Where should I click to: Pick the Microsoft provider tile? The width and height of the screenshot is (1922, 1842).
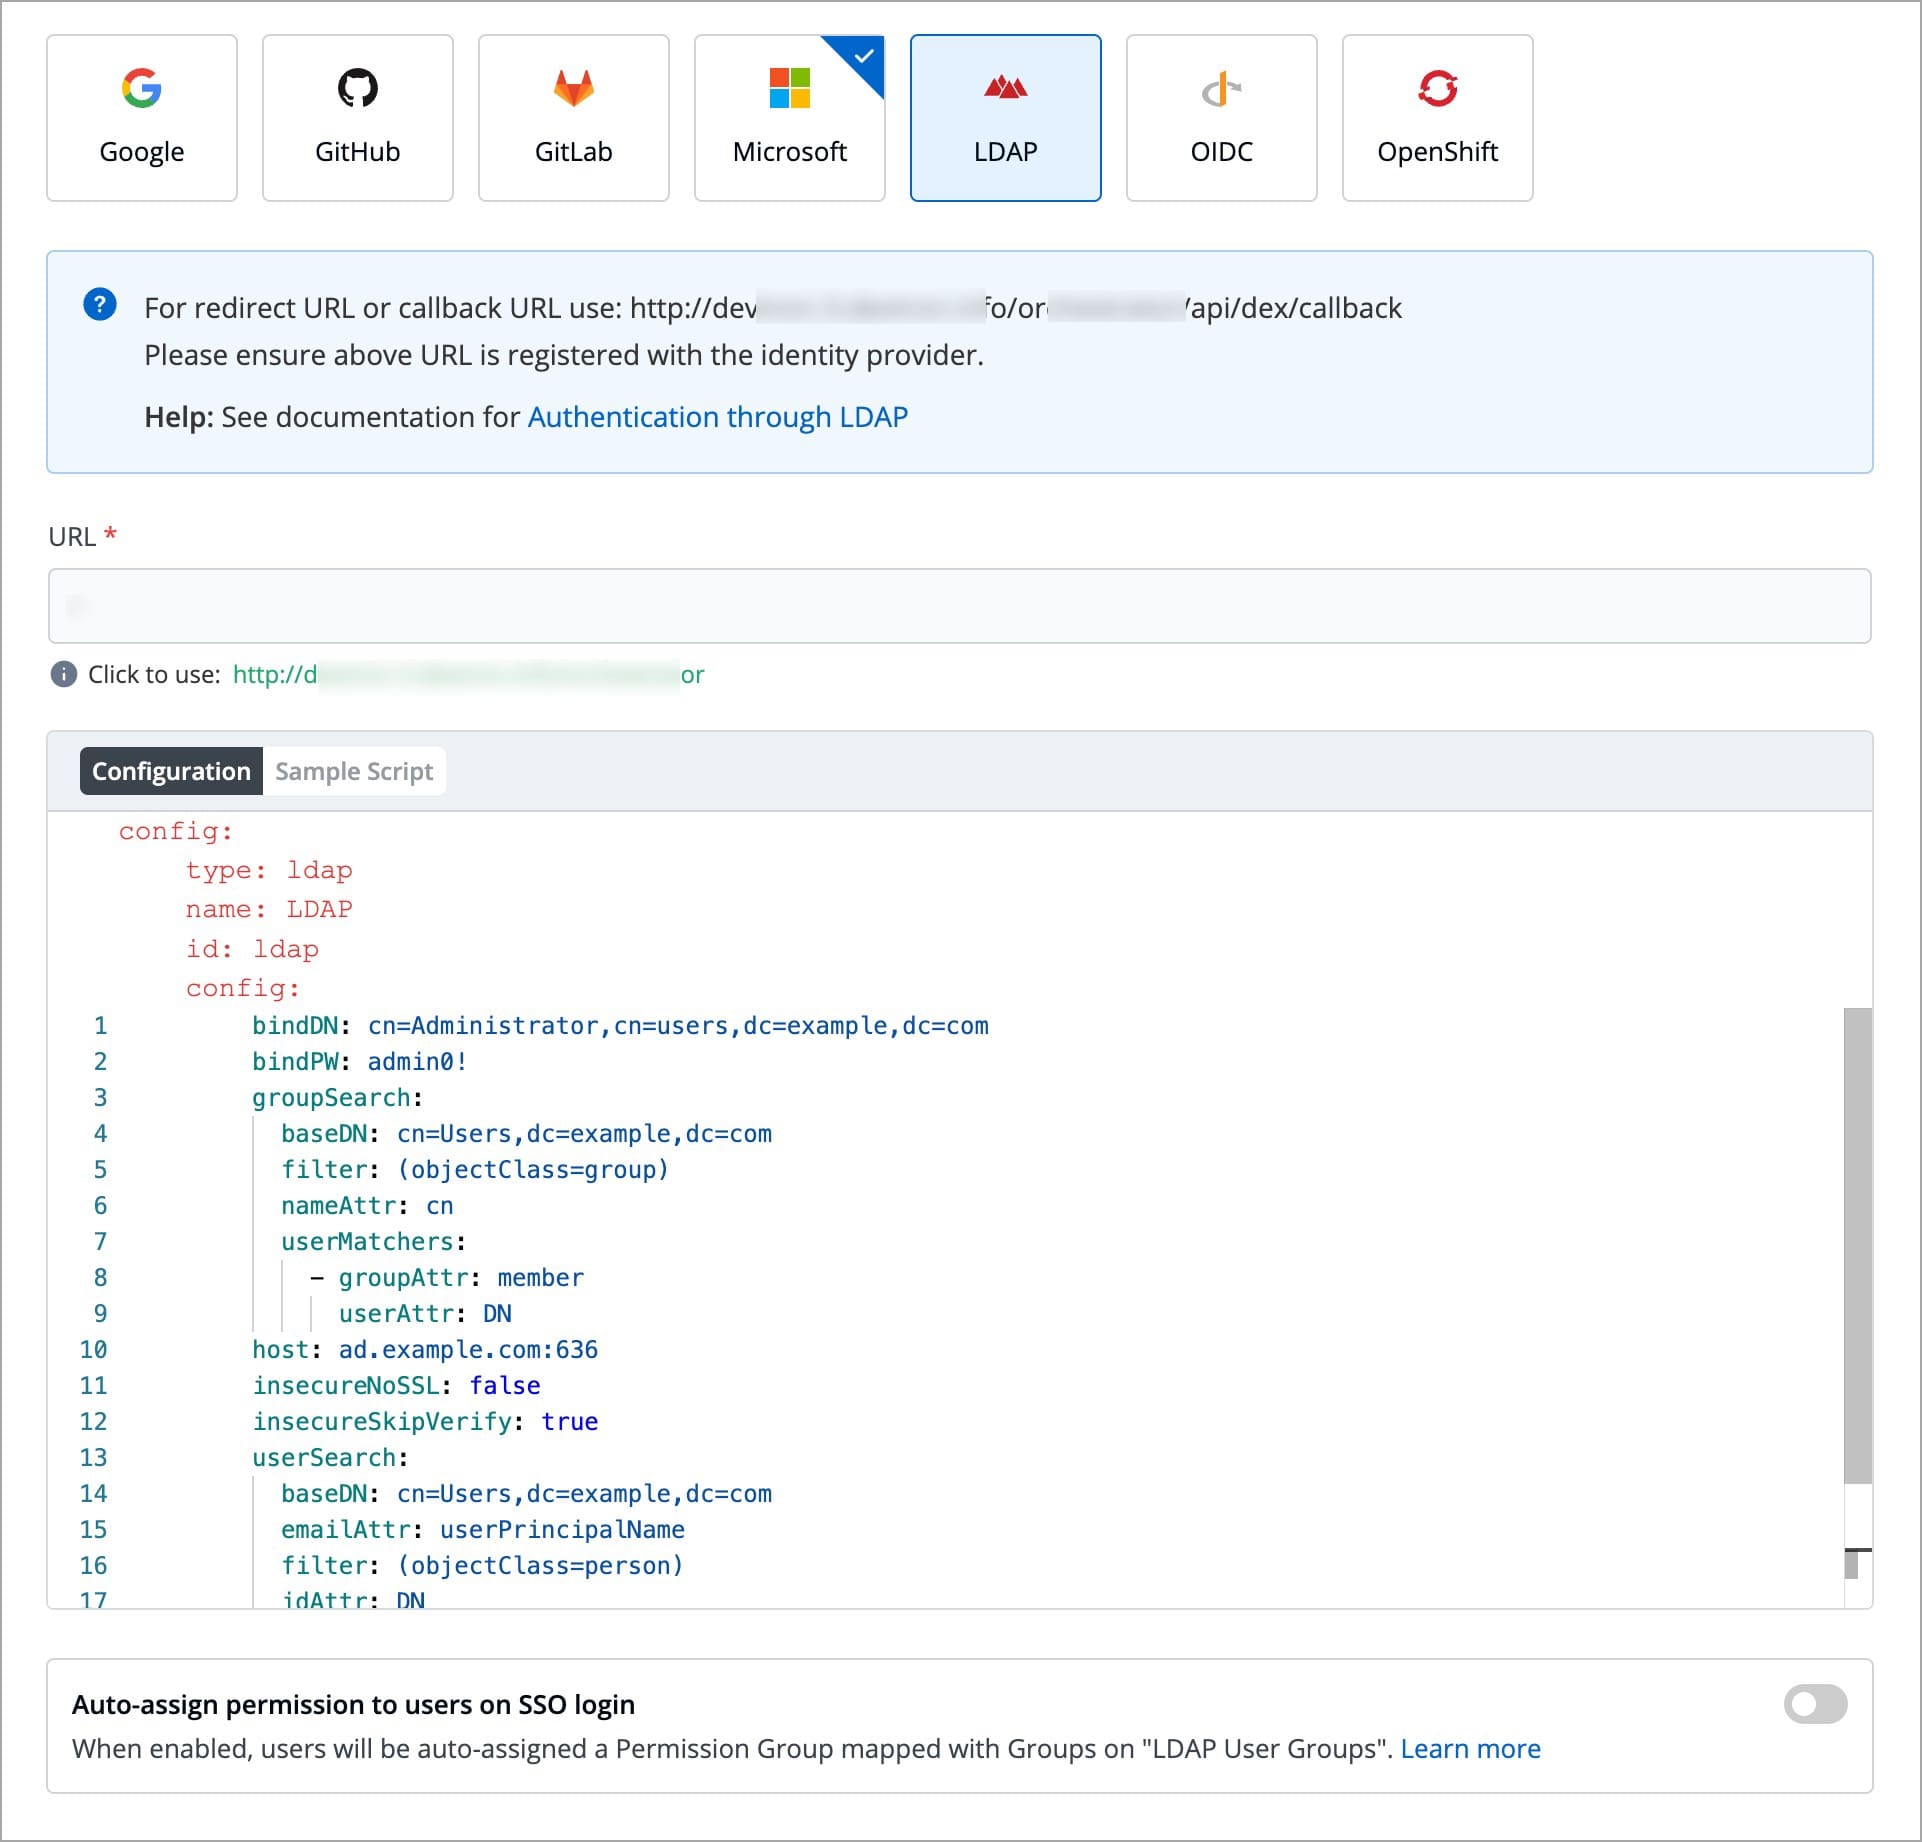click(x=789, y=118)
